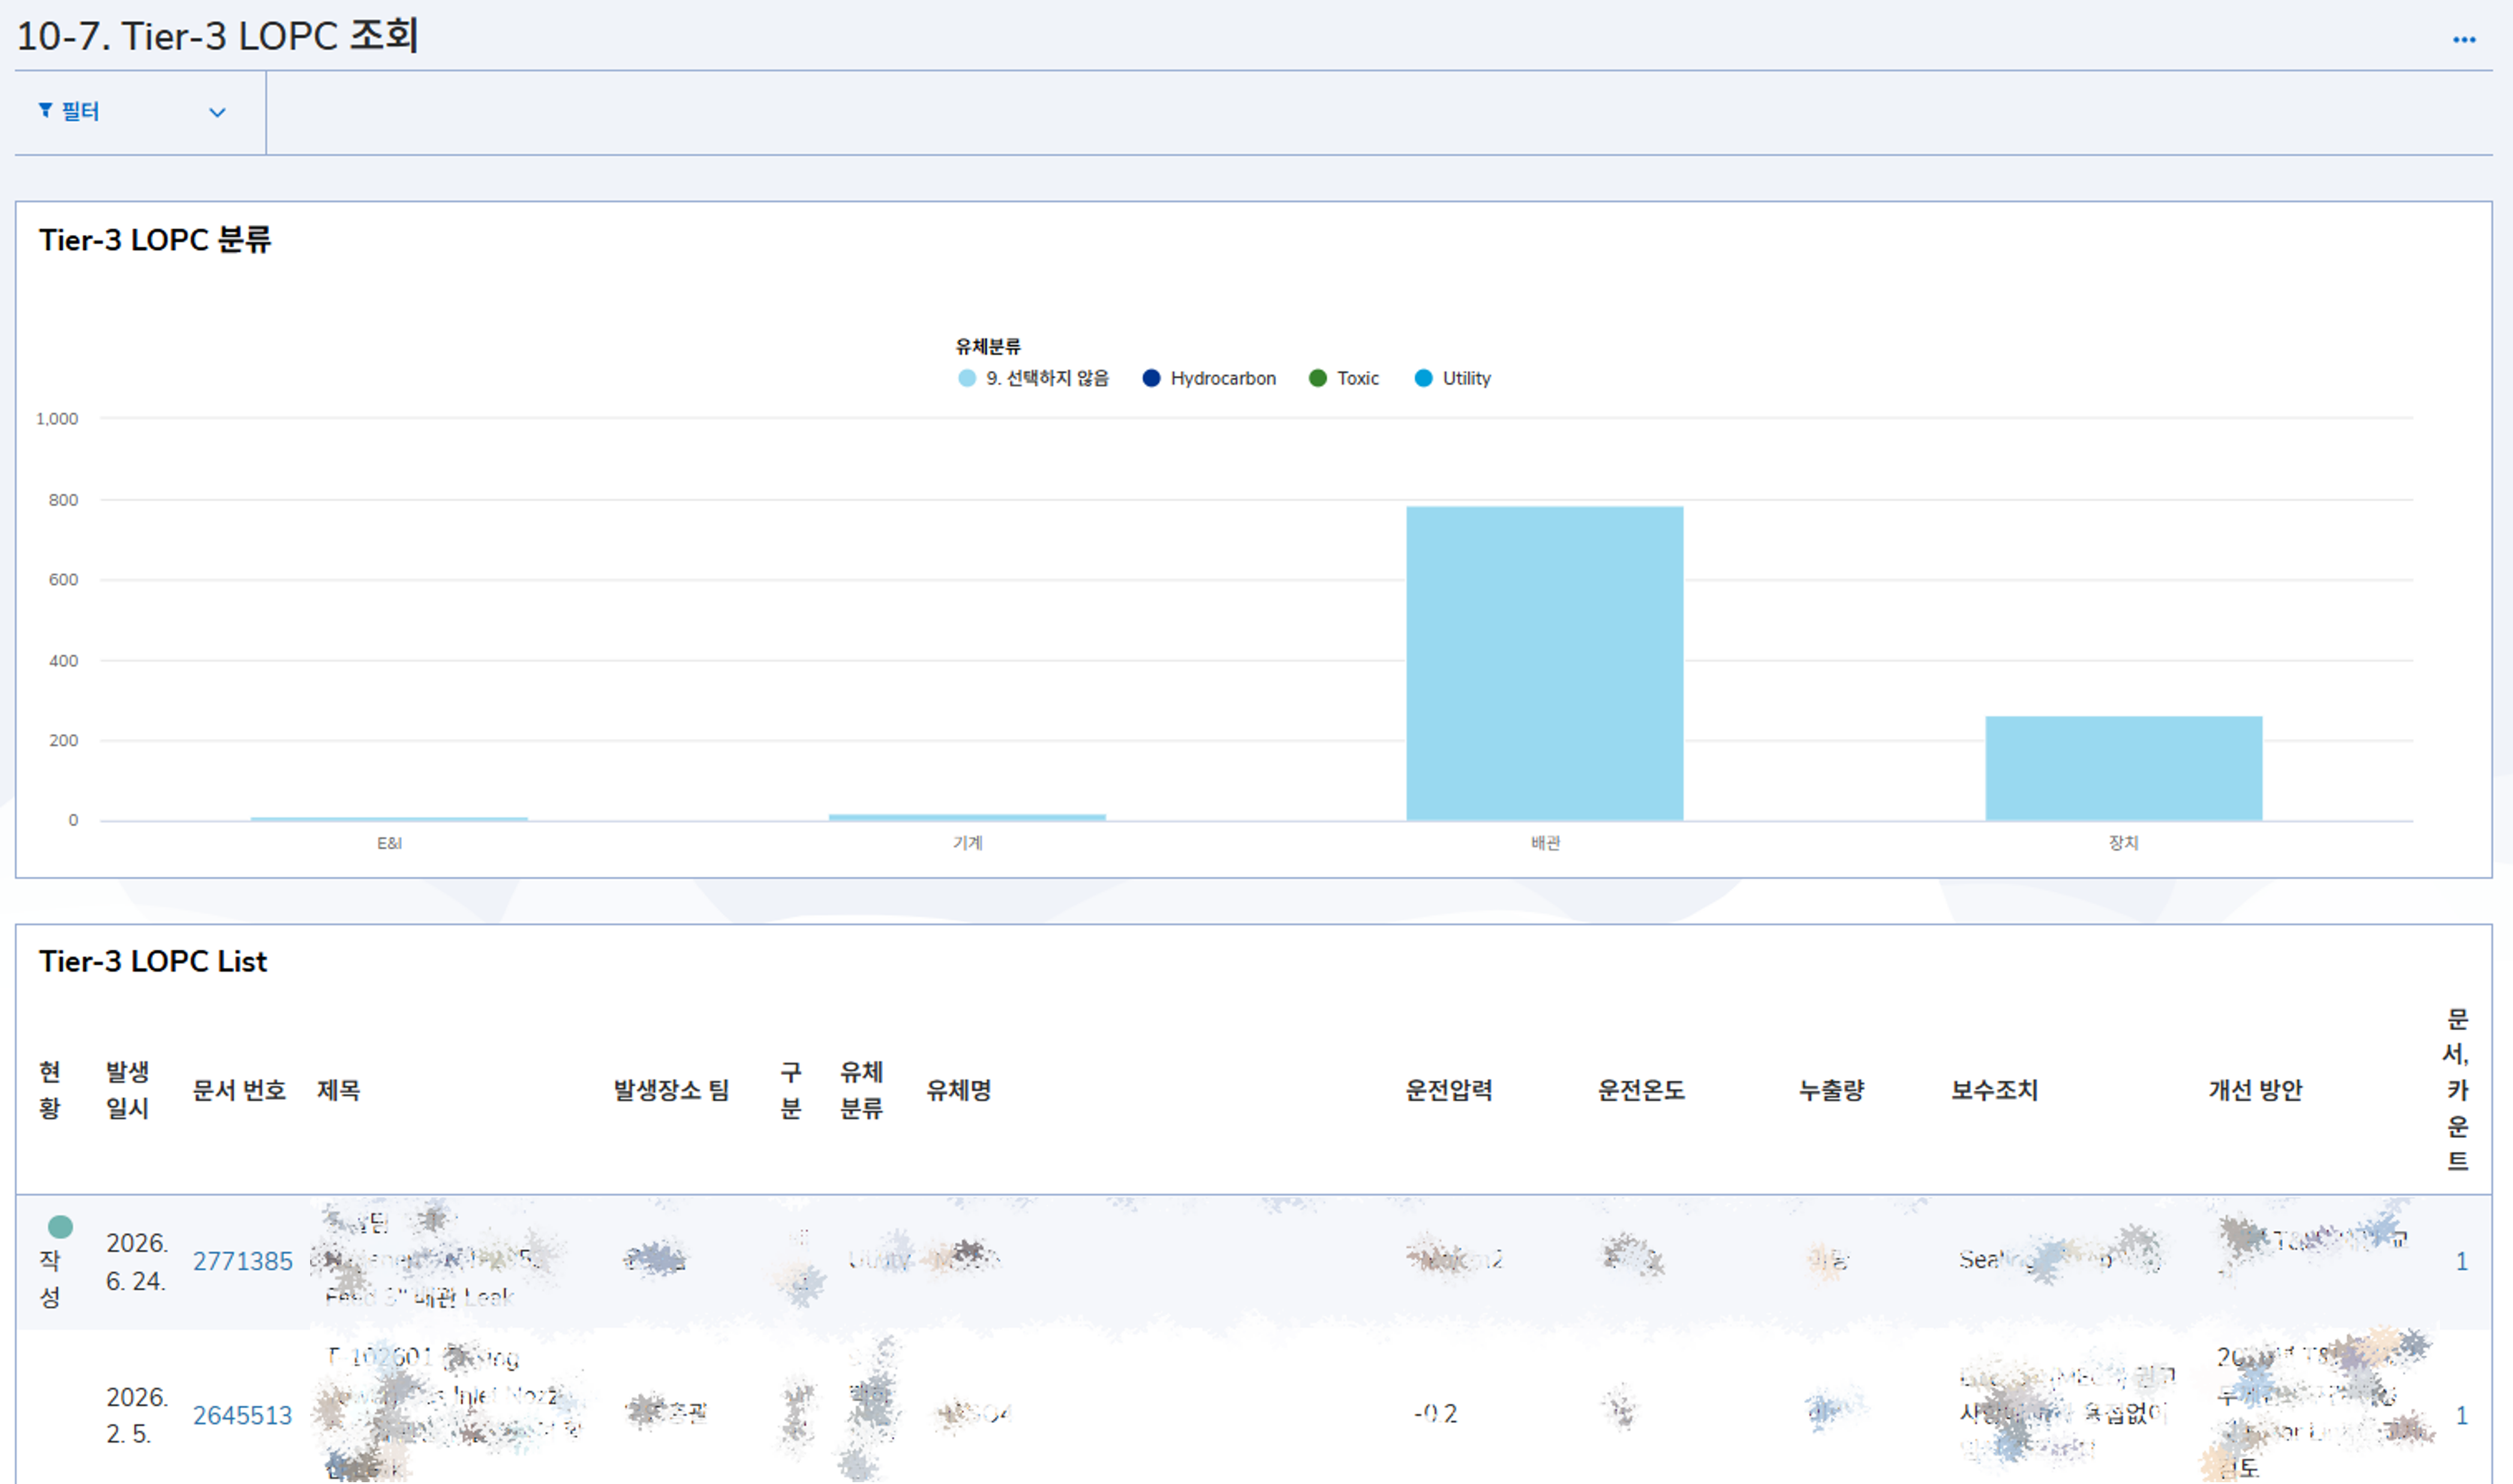Select the thin 기계 bar in chart
The width and height of the screenshot is (2513, 1484).
pos(967,817)
